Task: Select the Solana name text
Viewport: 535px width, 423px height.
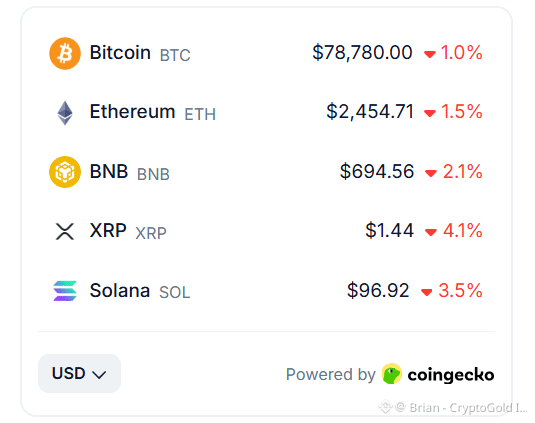Action: 119,290
